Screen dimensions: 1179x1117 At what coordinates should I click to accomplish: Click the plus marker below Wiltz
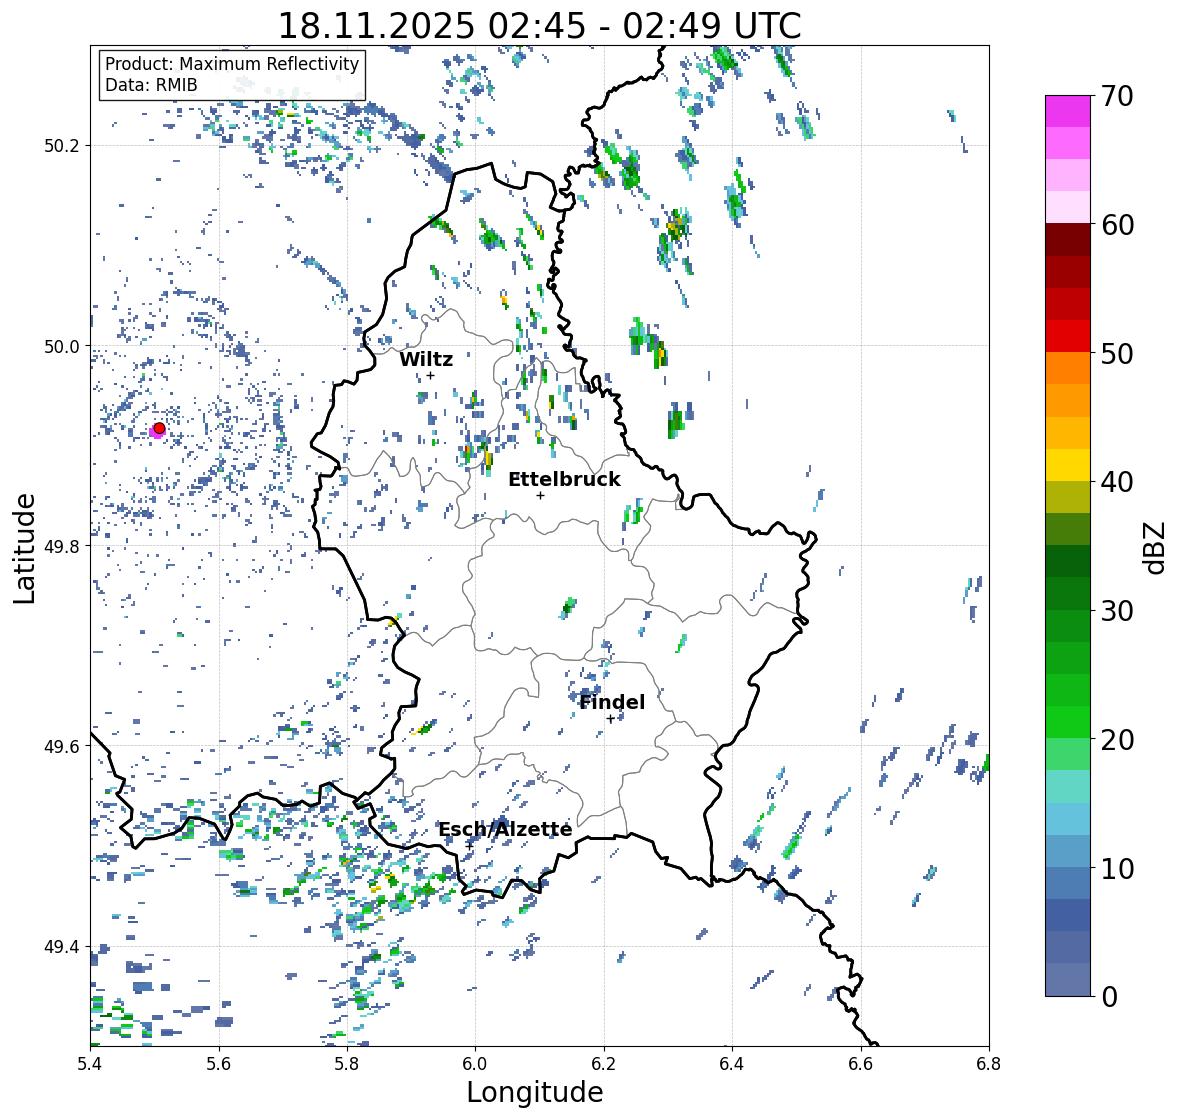point(430,375)
